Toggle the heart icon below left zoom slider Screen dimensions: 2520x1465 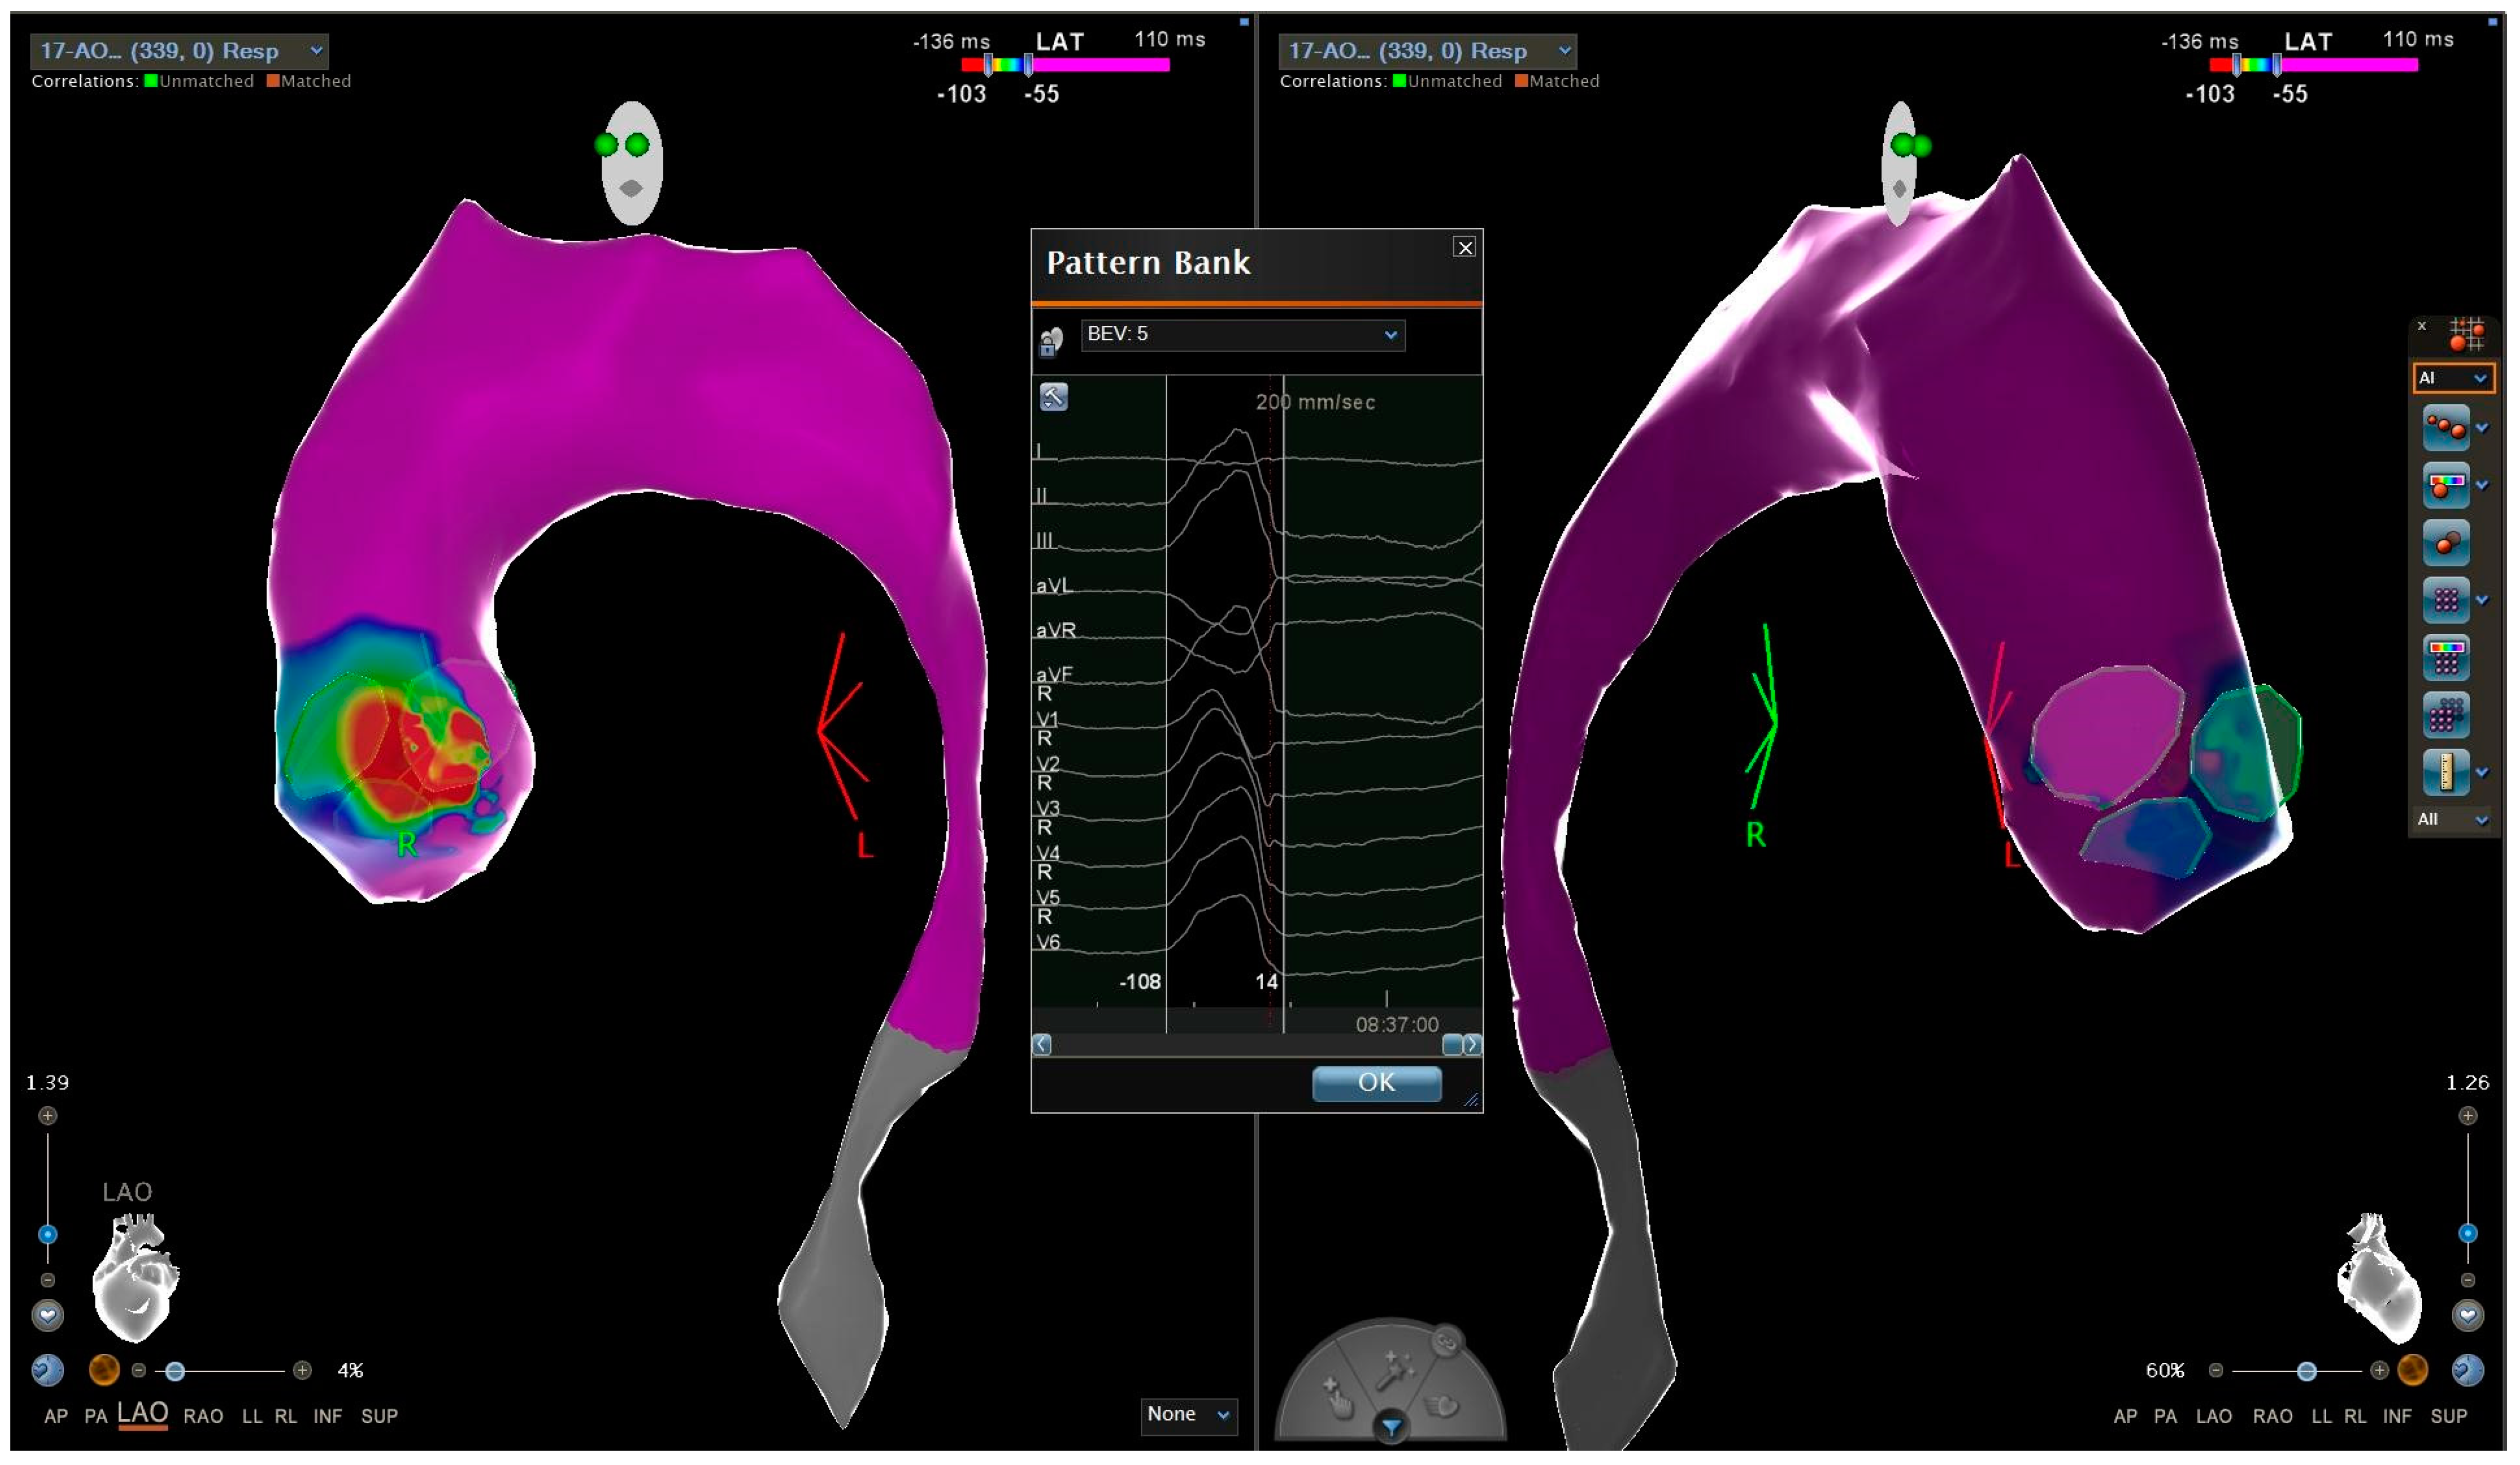pos(47,1314)
